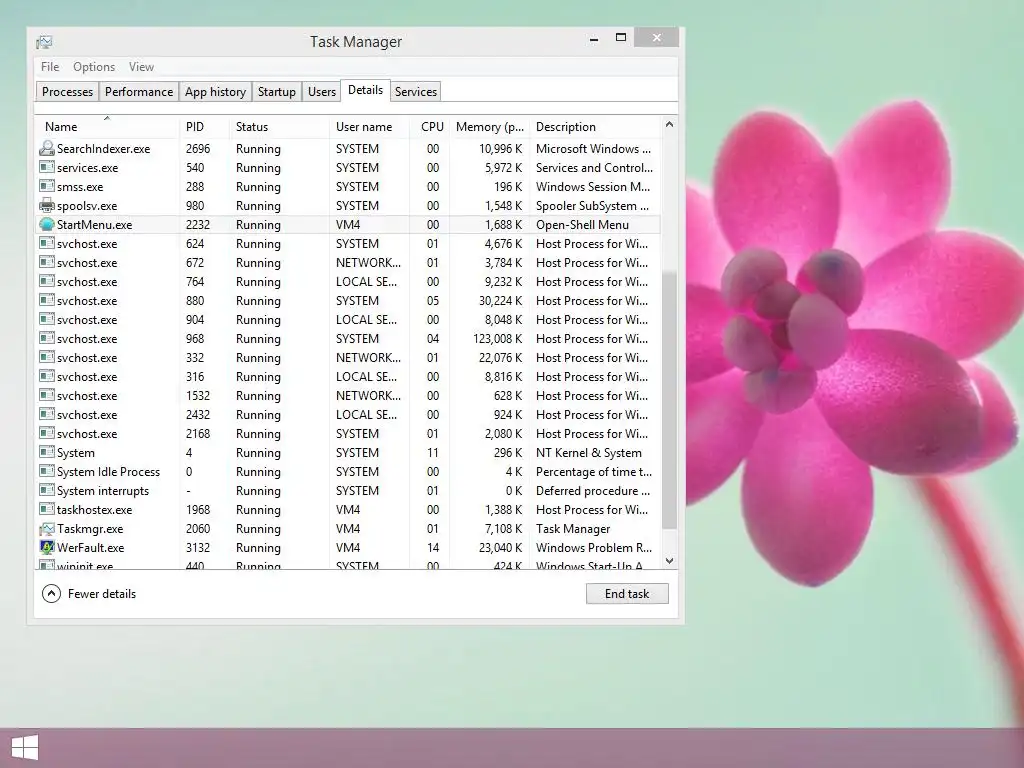Sort by the PID column header

coord(204,126)
